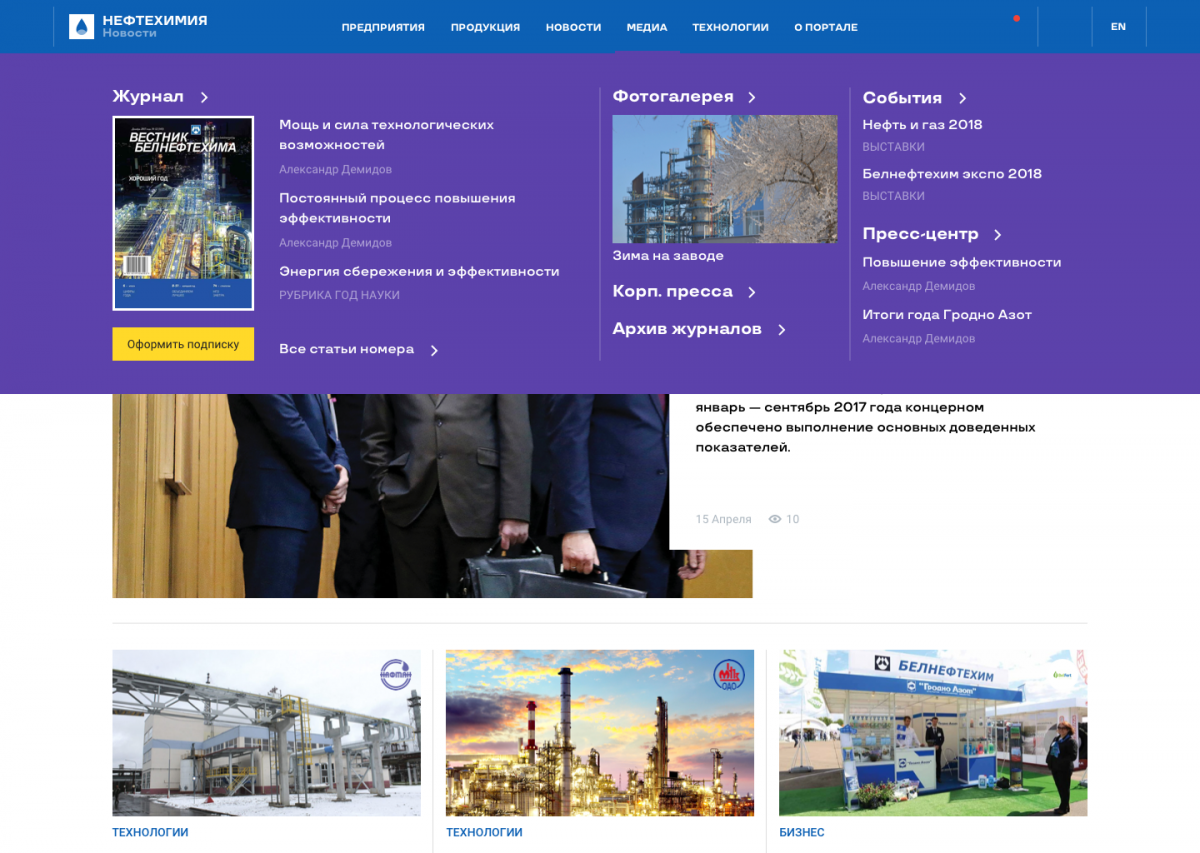Expand the Фотогалерея section arrow
The image size is (1200, 853).
[x=752, y=97]
